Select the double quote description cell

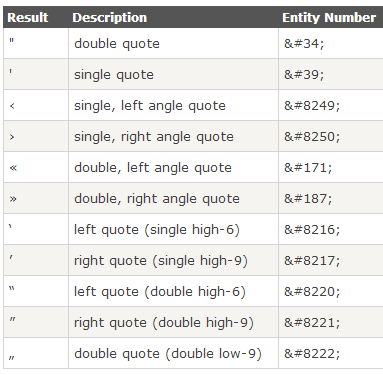tap(173, 43)
